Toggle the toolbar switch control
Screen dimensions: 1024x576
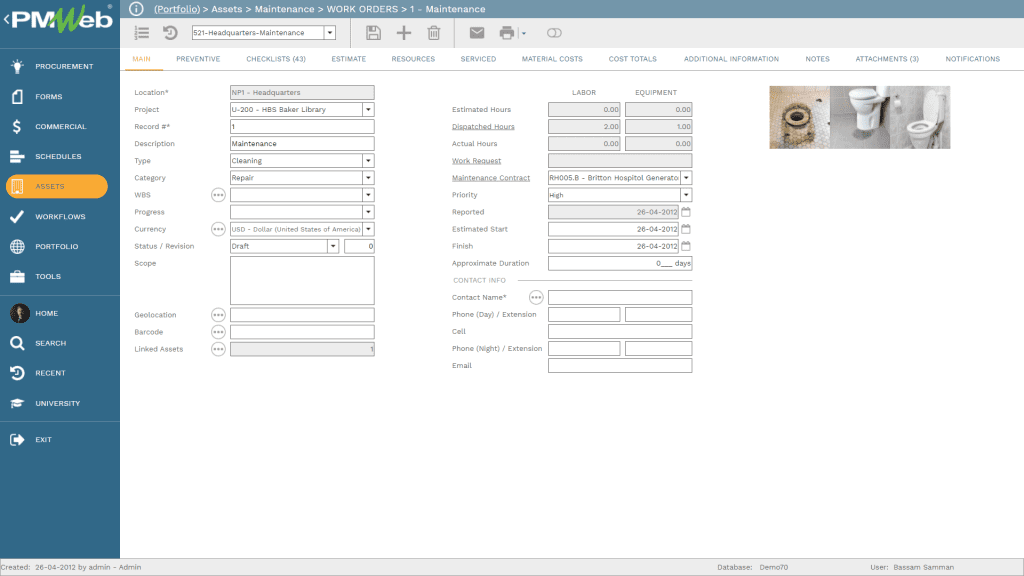[x=554, y=33]
